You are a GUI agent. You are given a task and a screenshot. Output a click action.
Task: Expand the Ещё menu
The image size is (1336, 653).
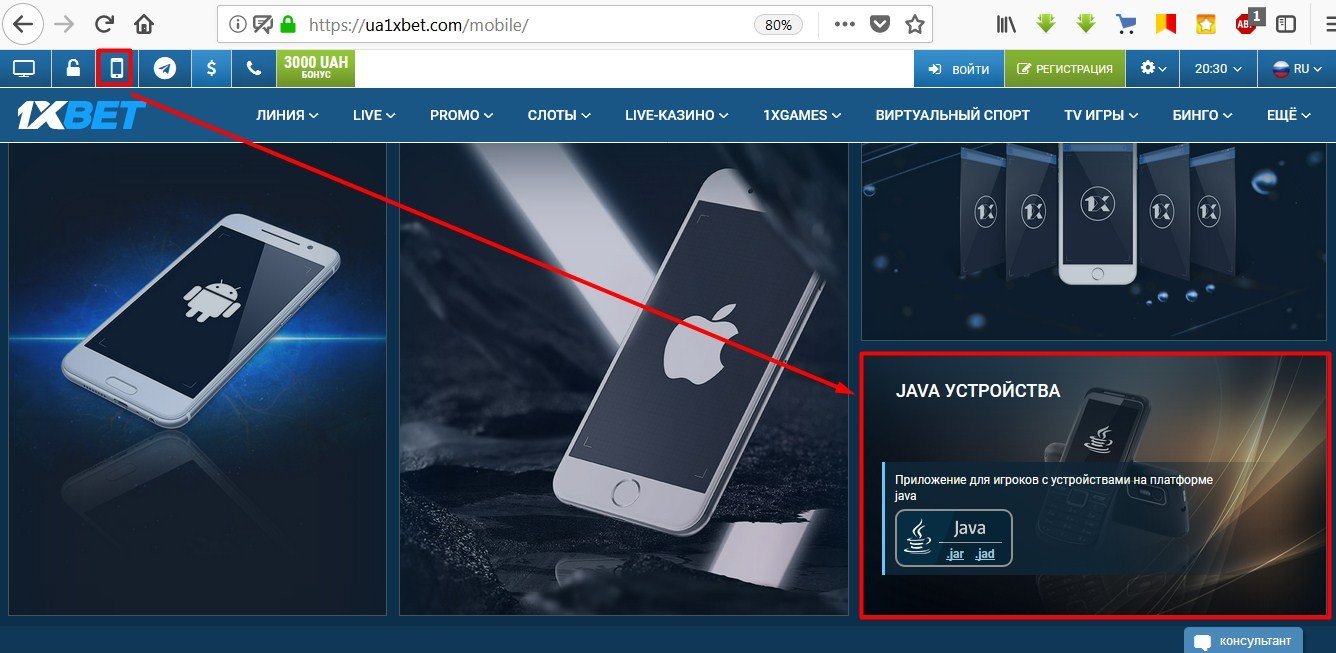1289,115
